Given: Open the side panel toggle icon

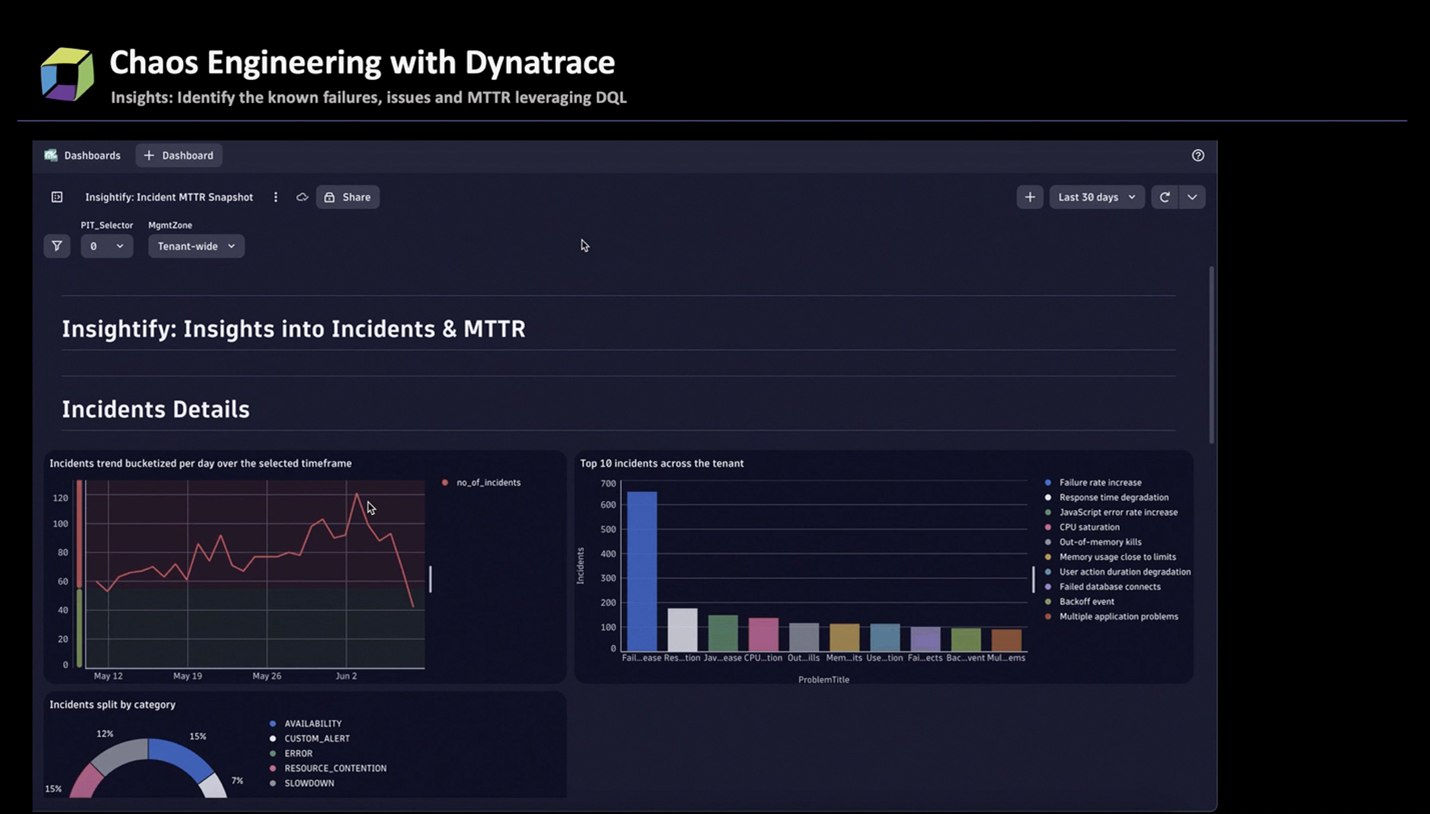Looking at the screenshot, I should (57, 197).
